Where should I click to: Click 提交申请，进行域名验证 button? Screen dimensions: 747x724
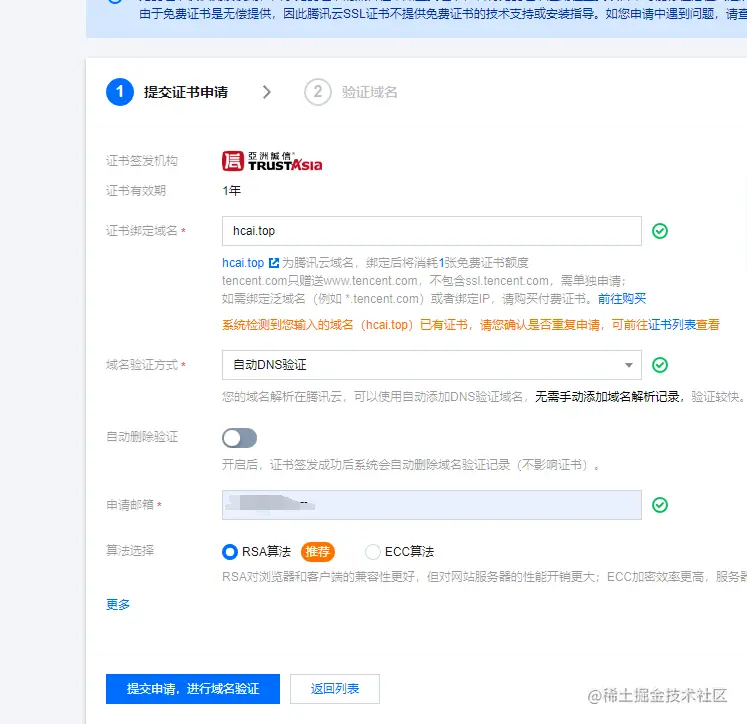[193, 689]
